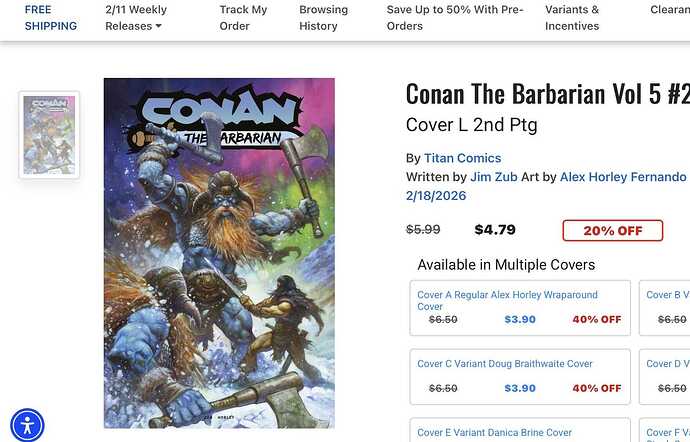The height and width of the screenshot is (442, 690).
Task: Select the small cover thumbnail
Action: point(49,135)
